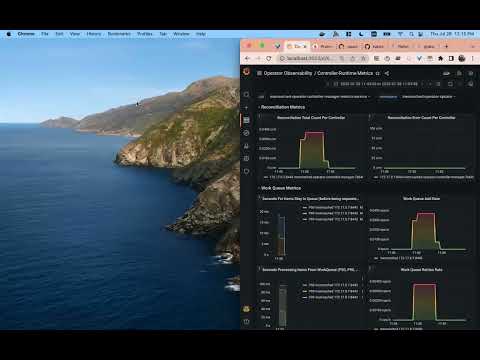
Task: Save the dashboard with the save icon
Action: [x=459, y=73]
